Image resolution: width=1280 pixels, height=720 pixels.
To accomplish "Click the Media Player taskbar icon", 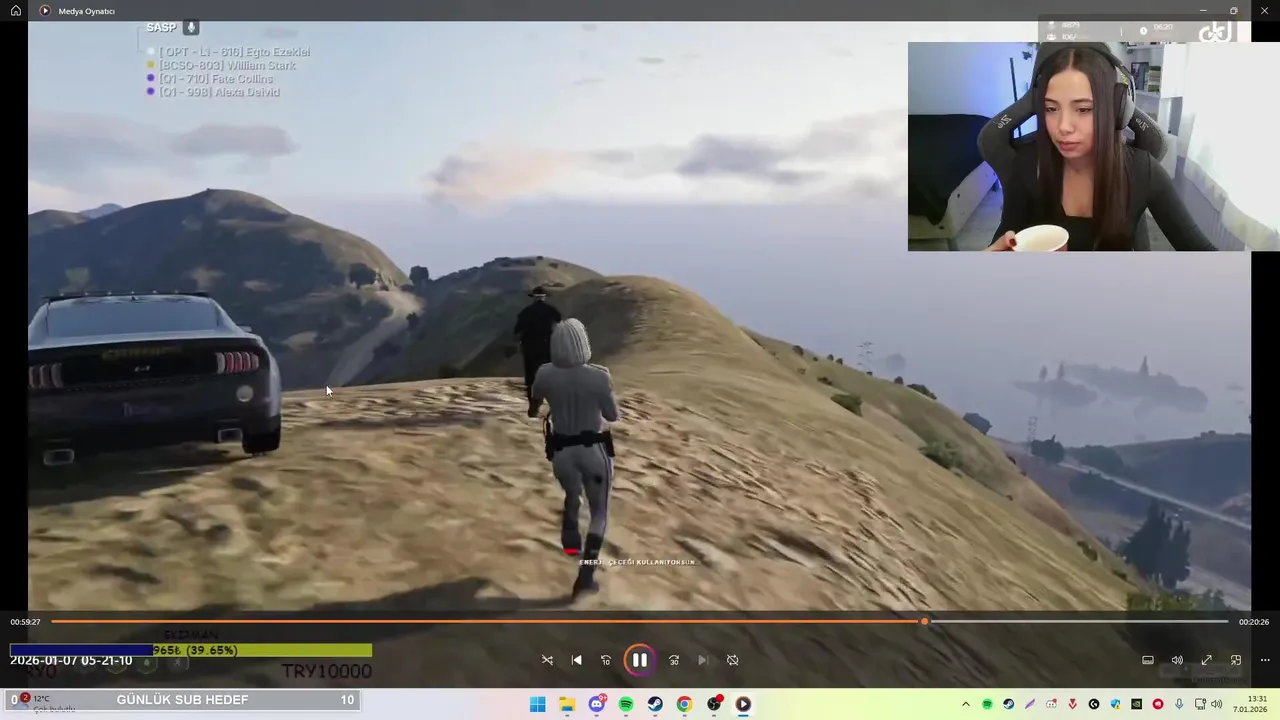I will (743, 704).
